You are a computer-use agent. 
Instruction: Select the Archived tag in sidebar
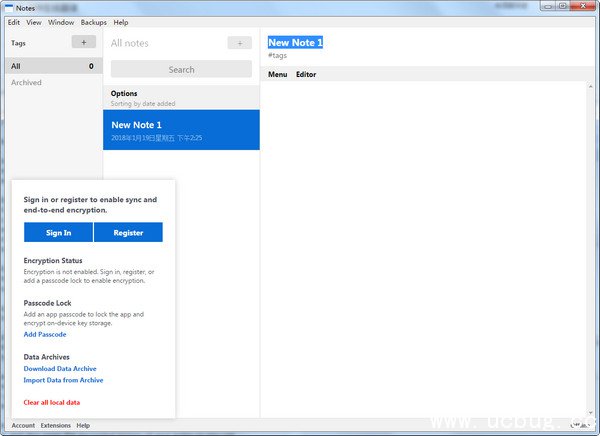pos(26,83)
